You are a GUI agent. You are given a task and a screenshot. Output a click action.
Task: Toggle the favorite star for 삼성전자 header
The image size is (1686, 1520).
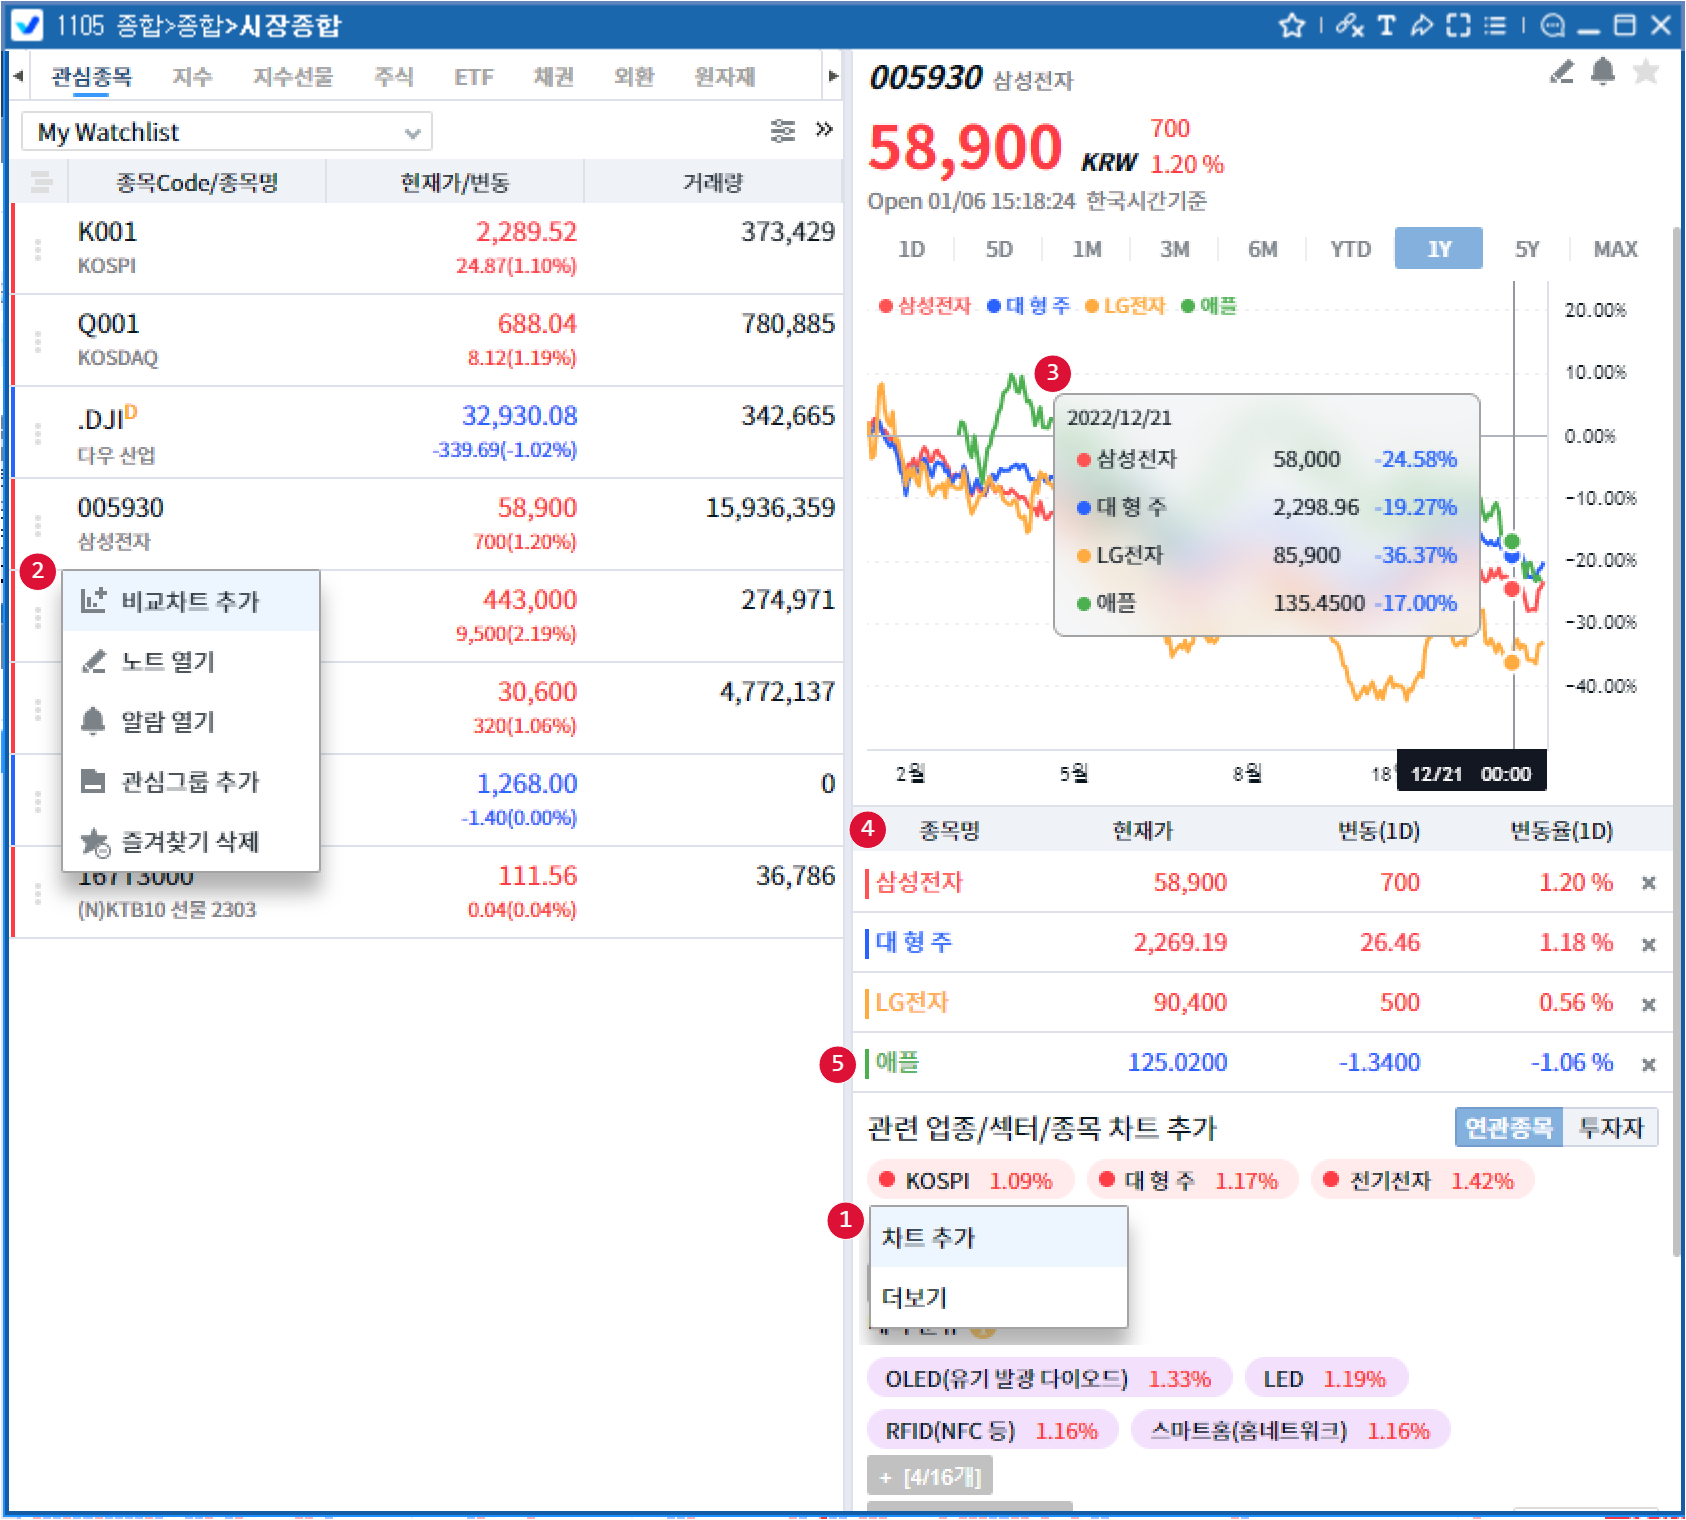click(x=1645, y=72)
